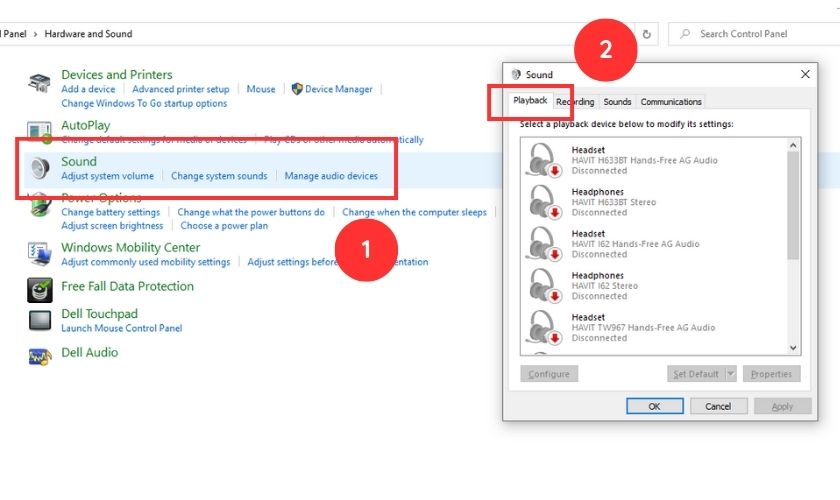The height and width of the screenshot is (500, 840).
Task: Open the Dell Audio link
Action: click(89, 352)
